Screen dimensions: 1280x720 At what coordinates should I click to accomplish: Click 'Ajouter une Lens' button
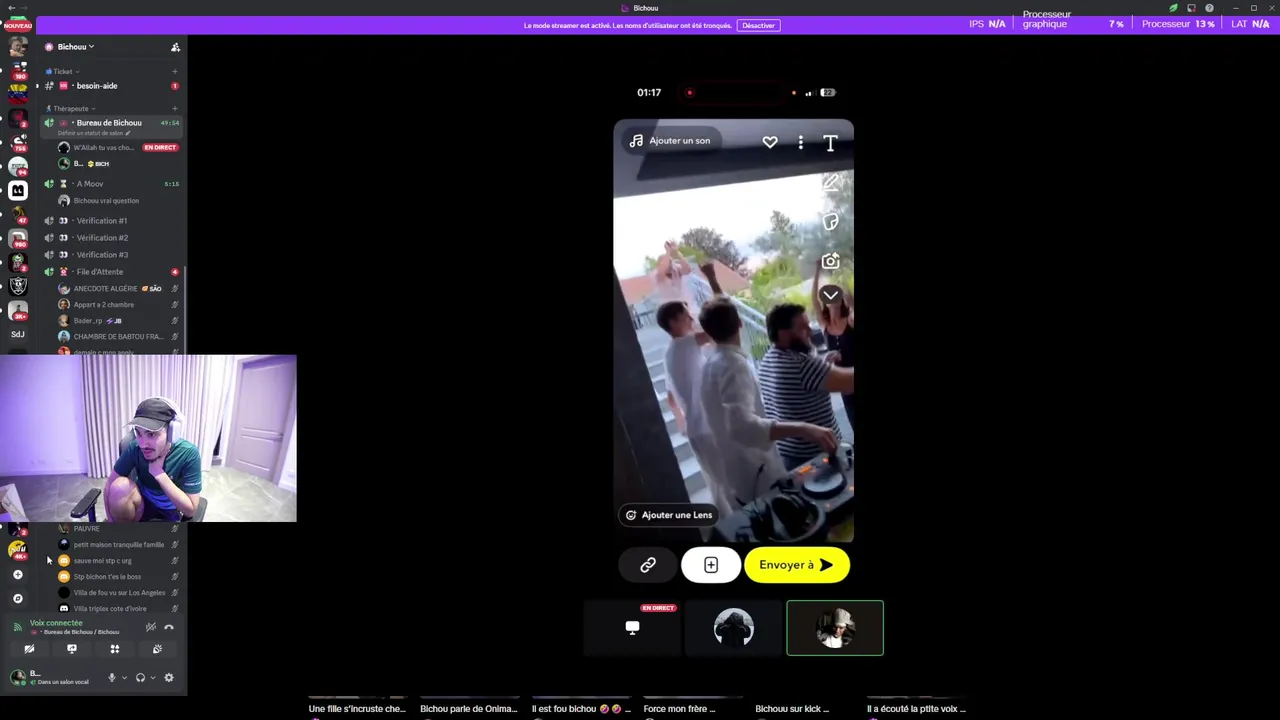click(668, 515)
